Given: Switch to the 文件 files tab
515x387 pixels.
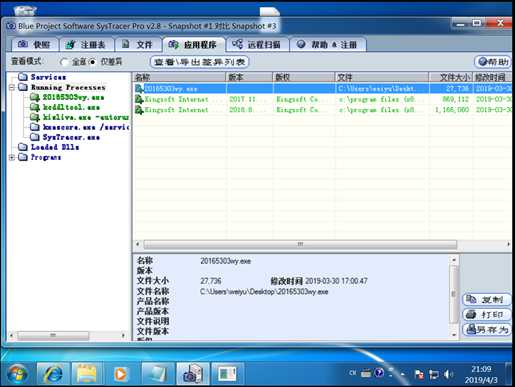Looking at the screenshot, I should click(138, 44).
